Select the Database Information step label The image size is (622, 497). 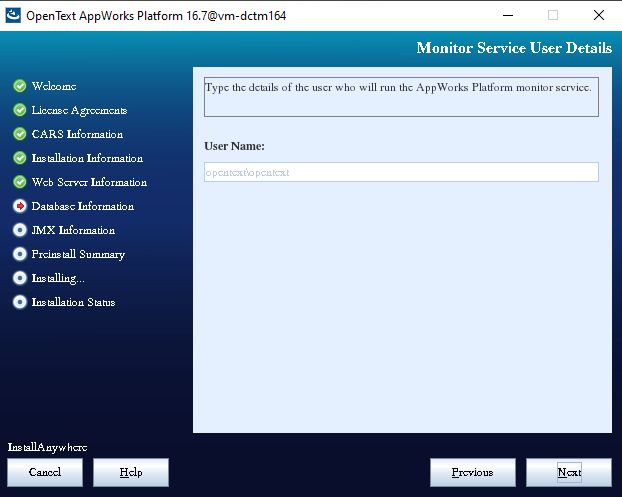click(82, 206)
